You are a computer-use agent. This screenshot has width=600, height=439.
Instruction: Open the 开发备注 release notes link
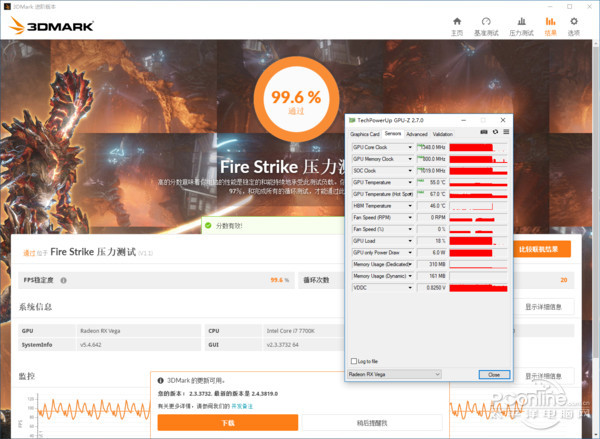(x=242, y=406)
